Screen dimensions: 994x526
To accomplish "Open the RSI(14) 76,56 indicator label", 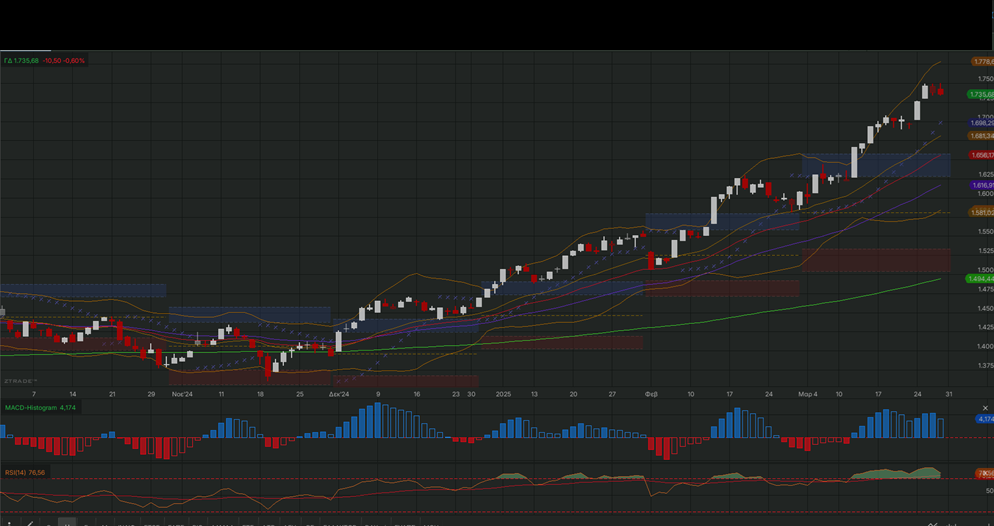I will [x=25, y=473].
